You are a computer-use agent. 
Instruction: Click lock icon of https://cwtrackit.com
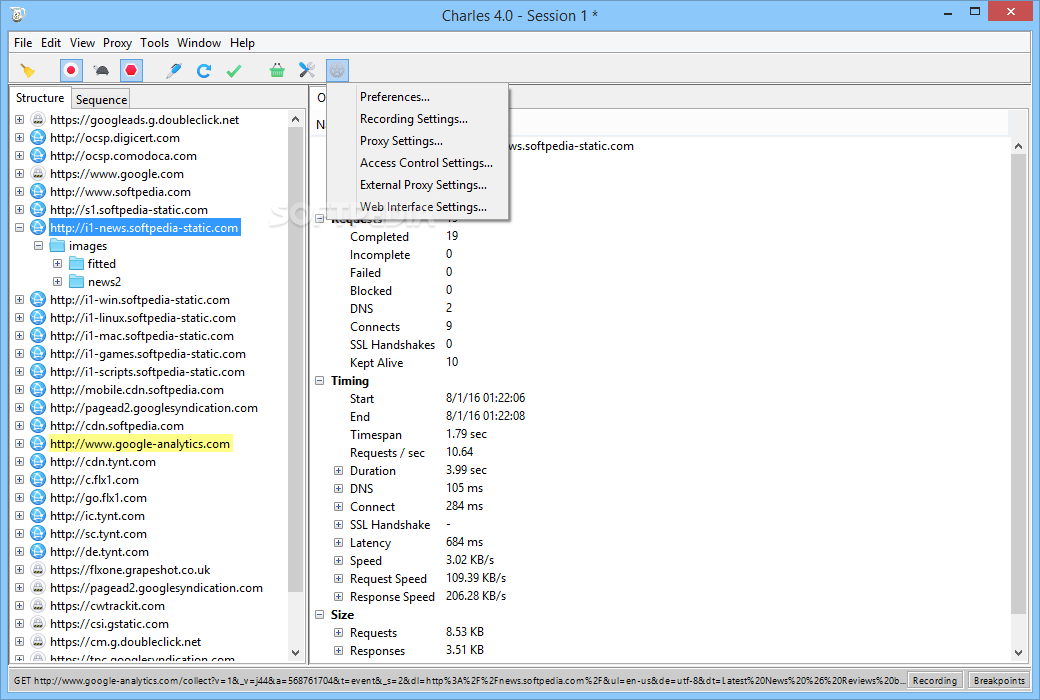coord(38,606)
